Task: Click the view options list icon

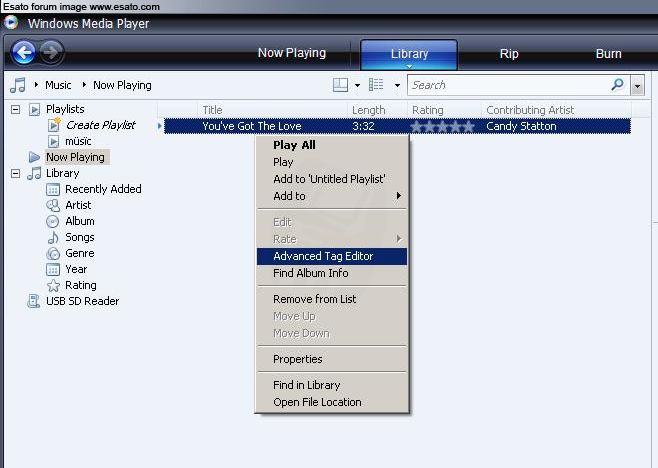Action: pos(376,85)
